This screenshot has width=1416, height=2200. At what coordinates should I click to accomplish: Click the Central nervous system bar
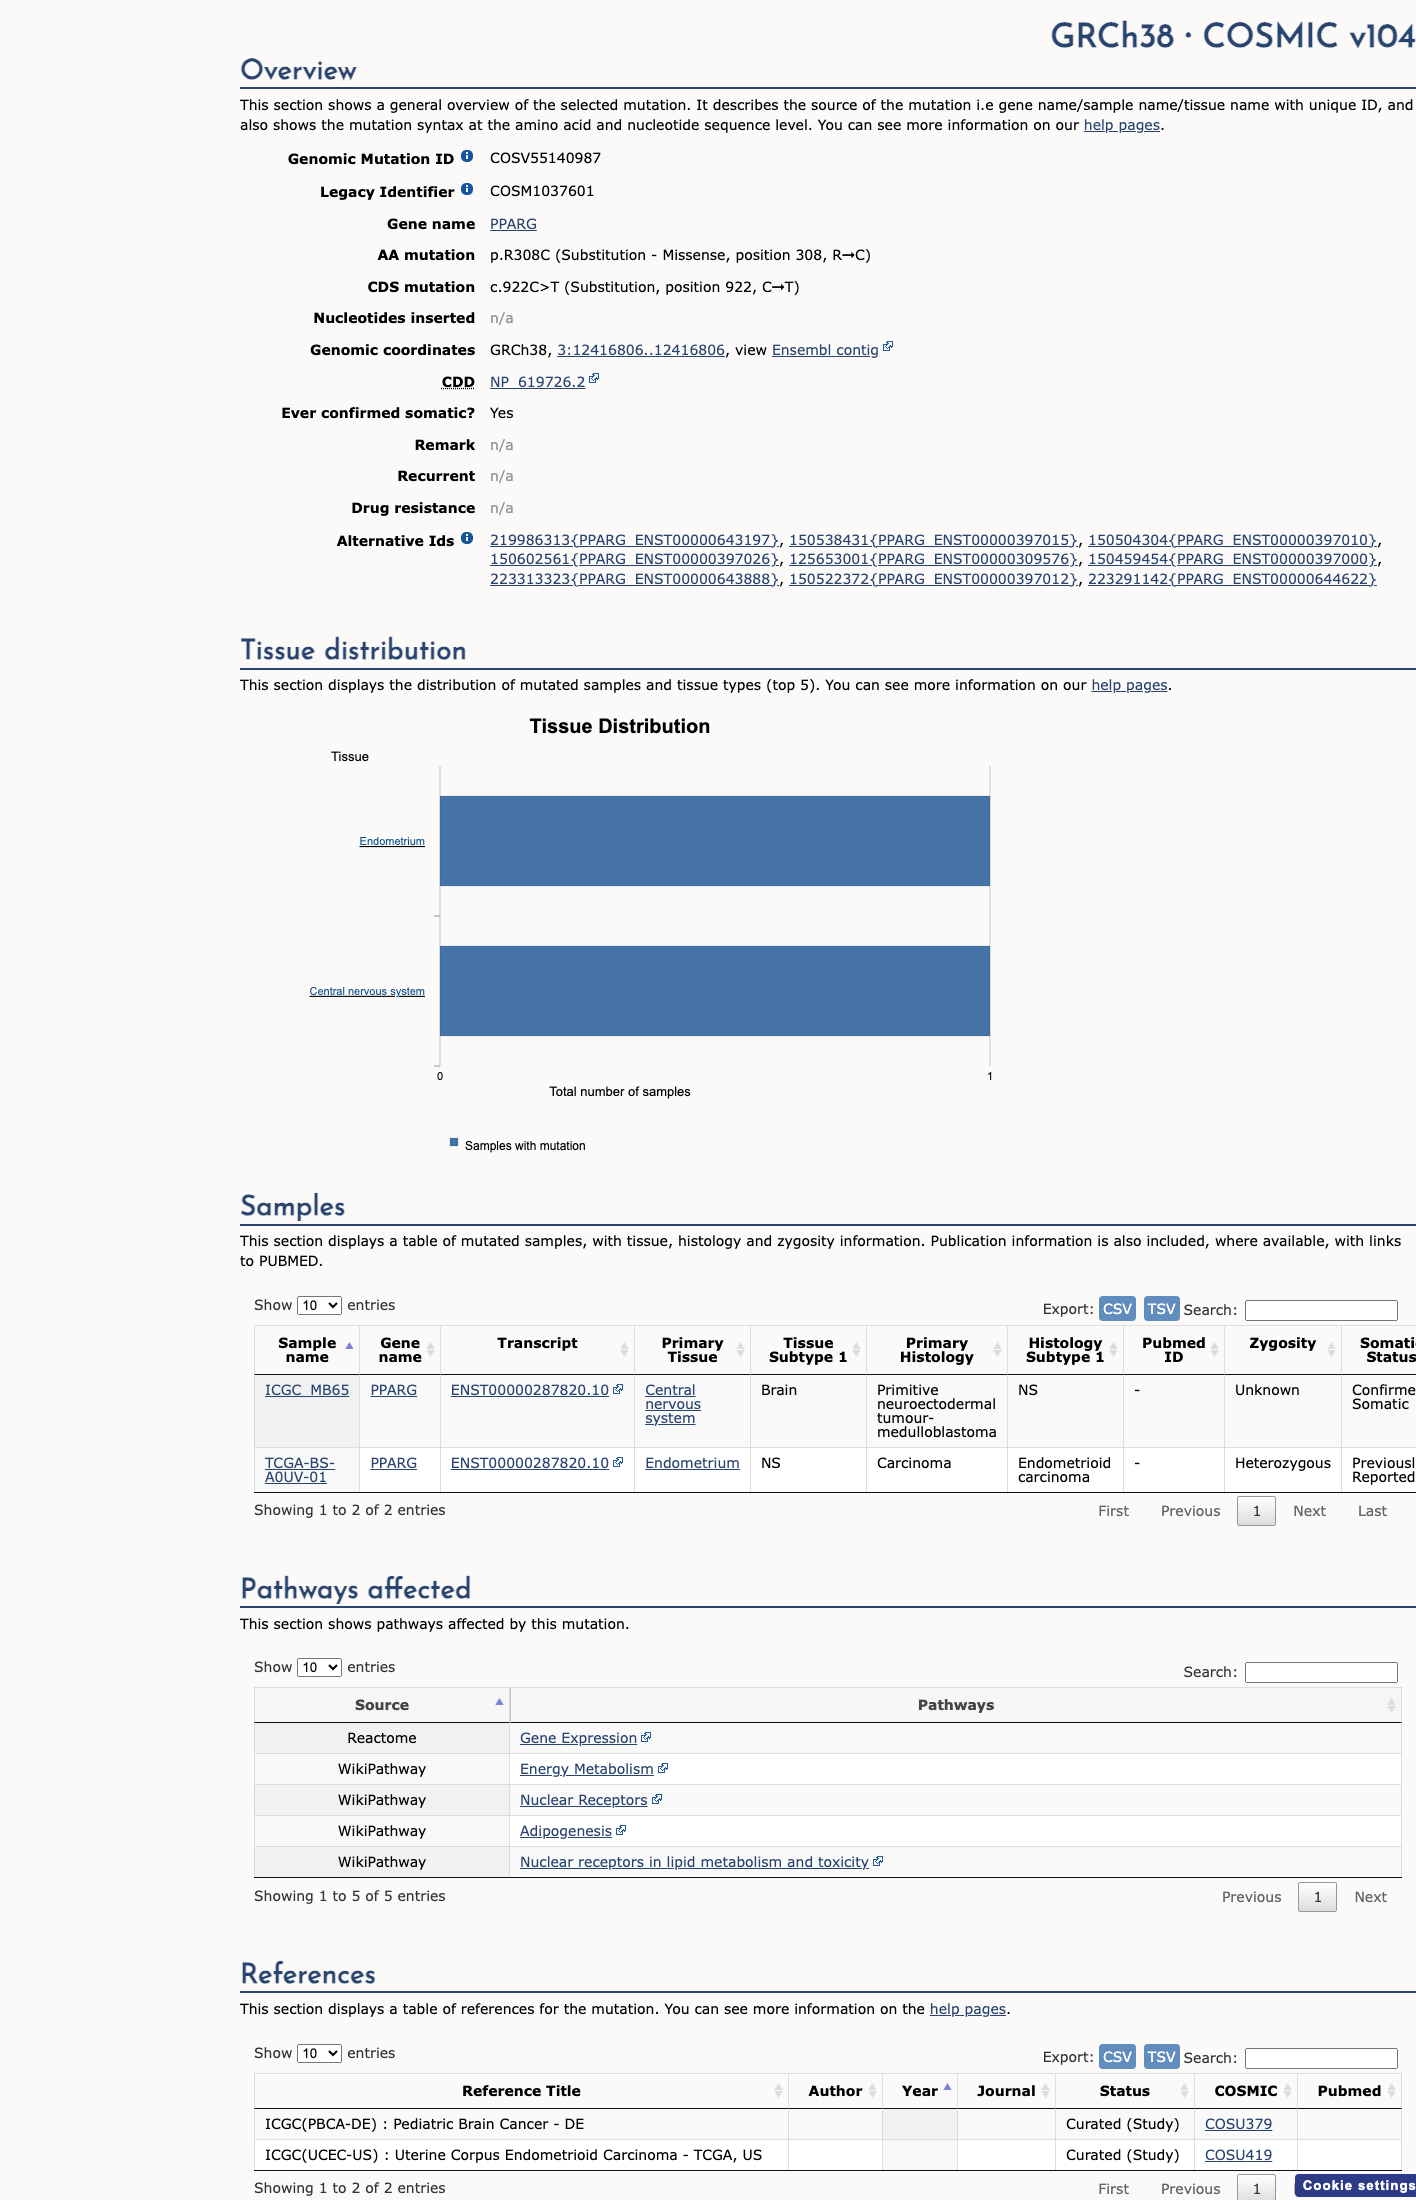715,991
